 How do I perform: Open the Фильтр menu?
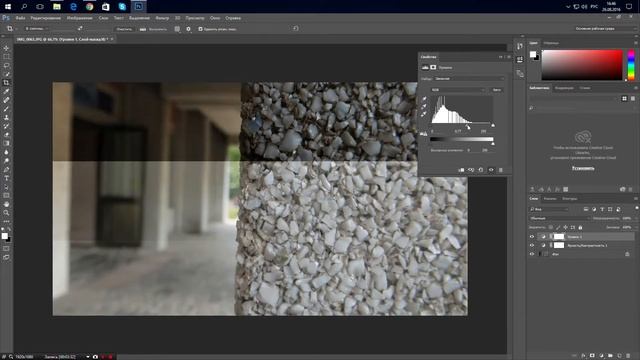pos(162,18)
